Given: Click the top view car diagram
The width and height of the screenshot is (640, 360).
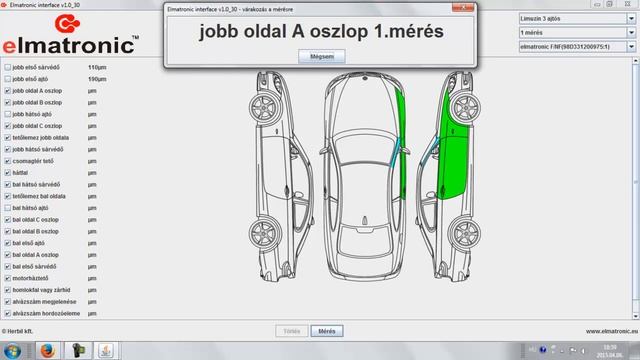Looking at the screenshot, I should click(365, 176).
